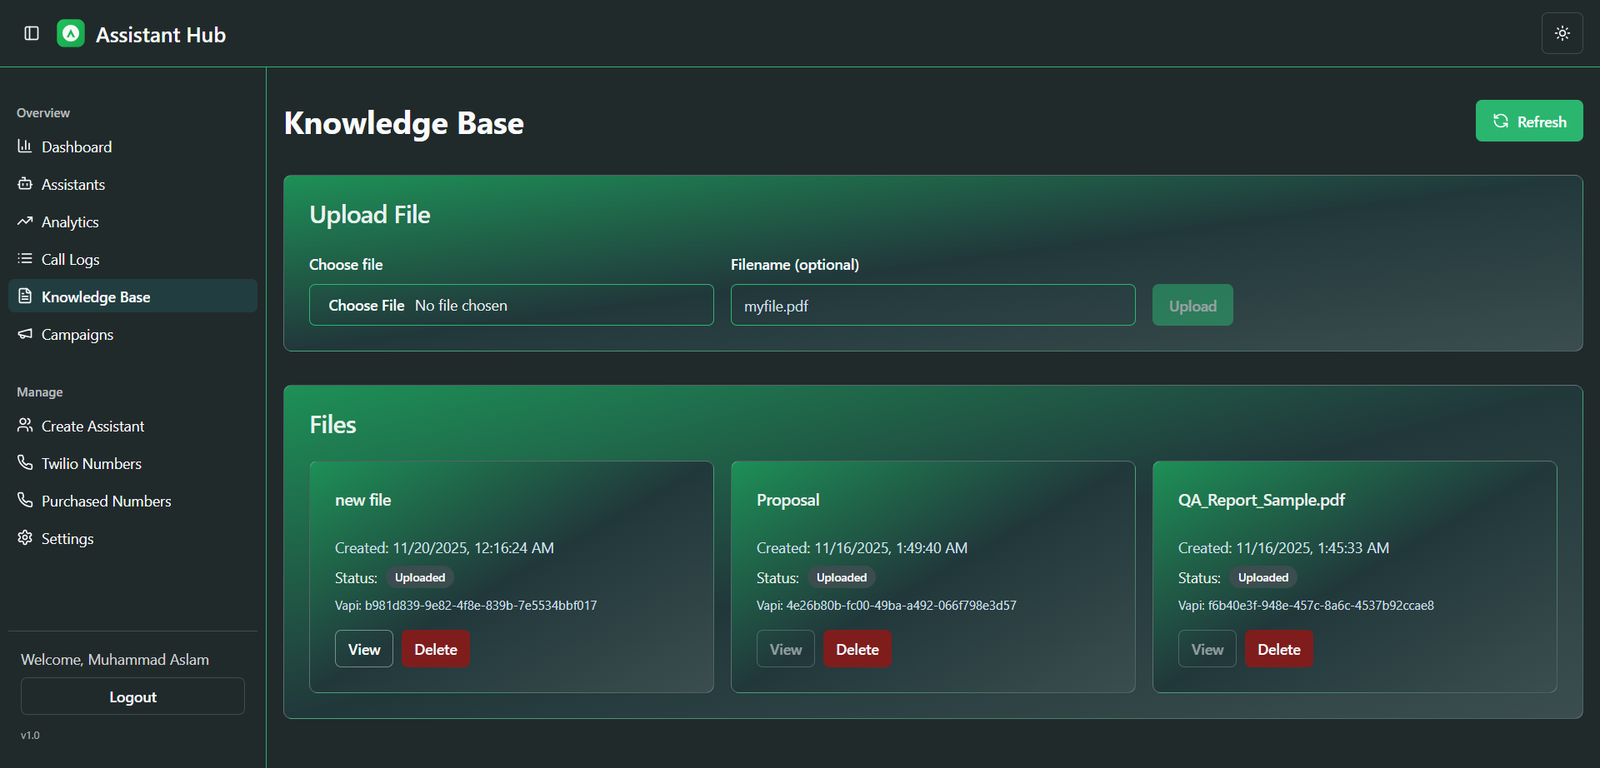
Task: Click the Dashboard bar chart icon
Action: tap(25, 147)
